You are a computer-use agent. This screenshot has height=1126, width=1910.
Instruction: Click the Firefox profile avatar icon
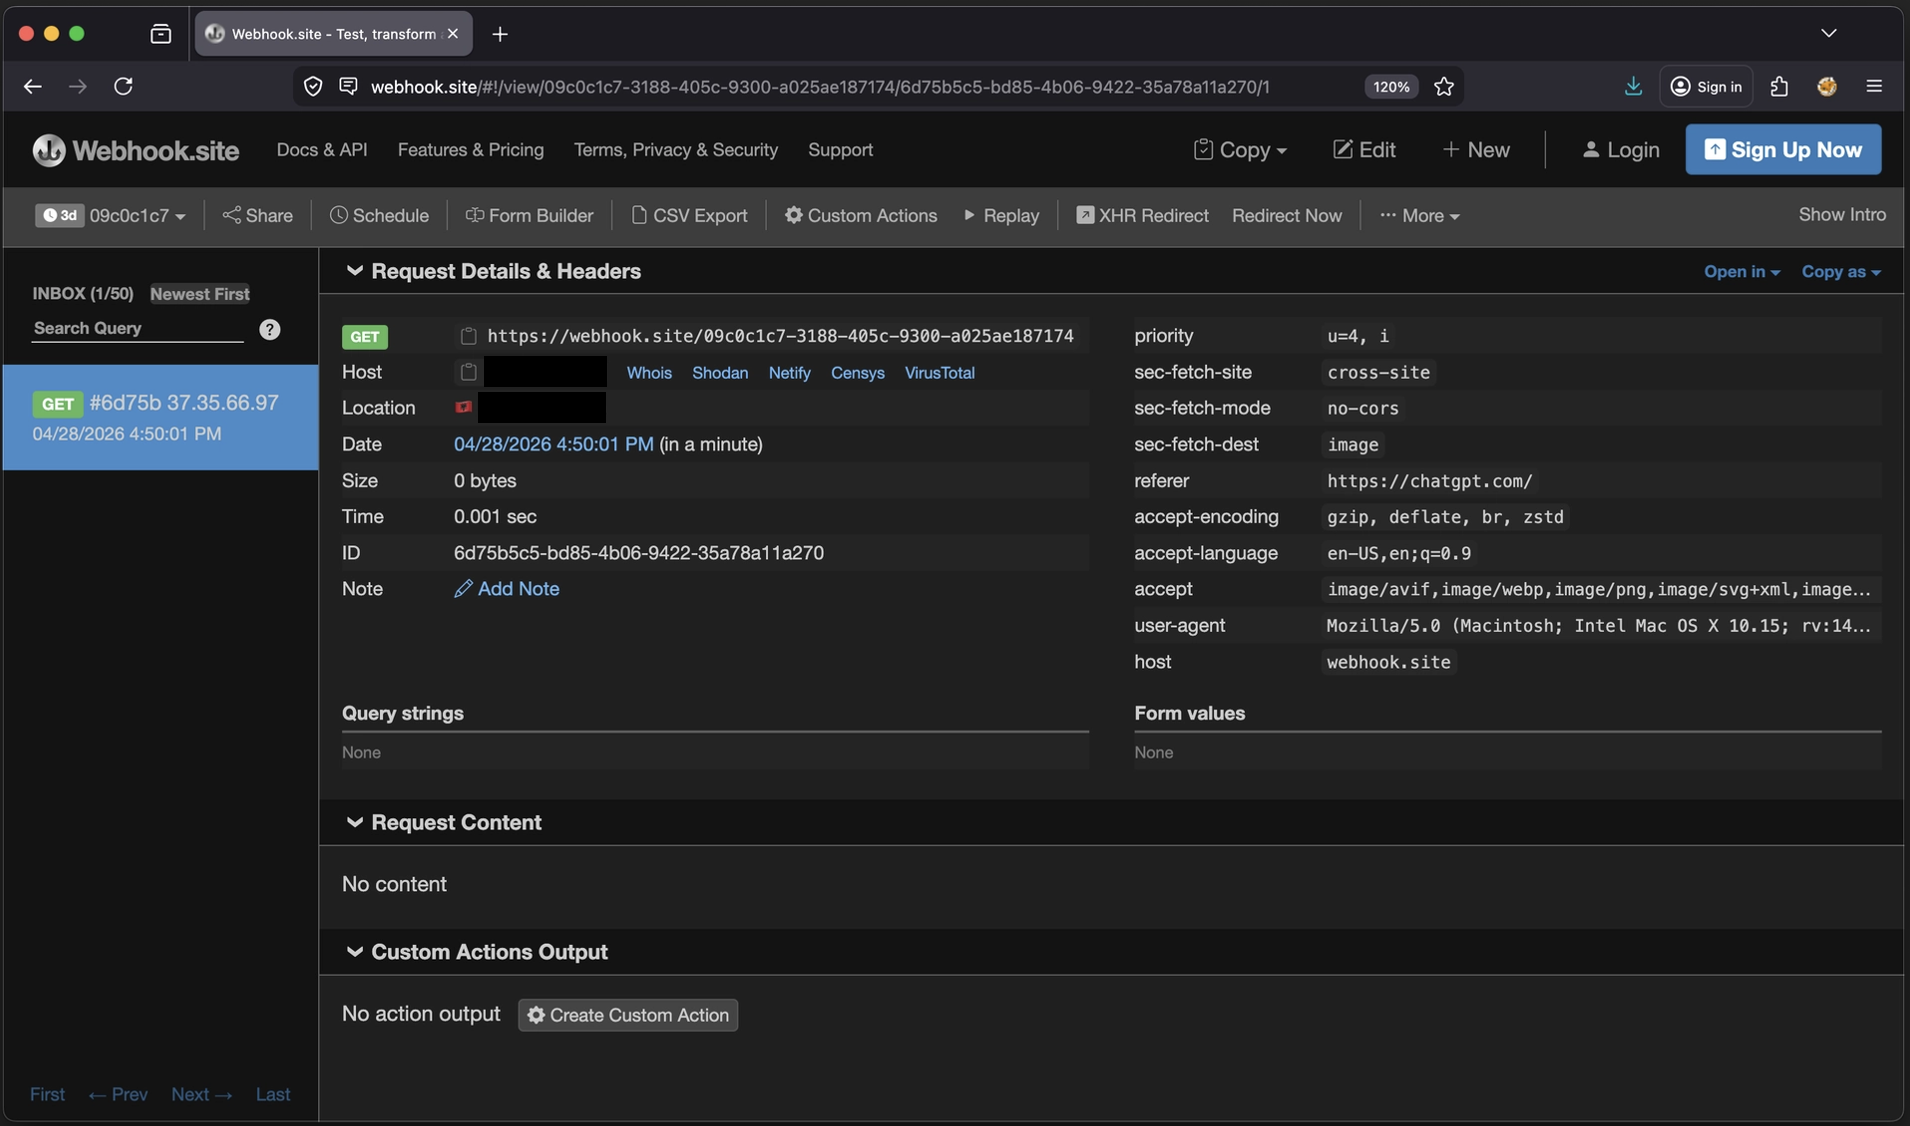point(1827,86)
